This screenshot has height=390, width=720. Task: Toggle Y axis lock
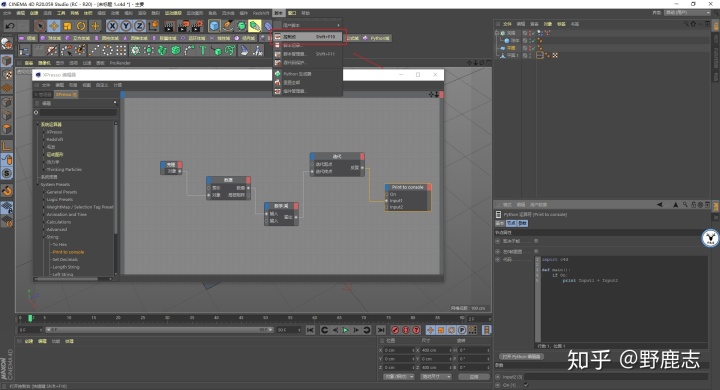pos(126,26)
